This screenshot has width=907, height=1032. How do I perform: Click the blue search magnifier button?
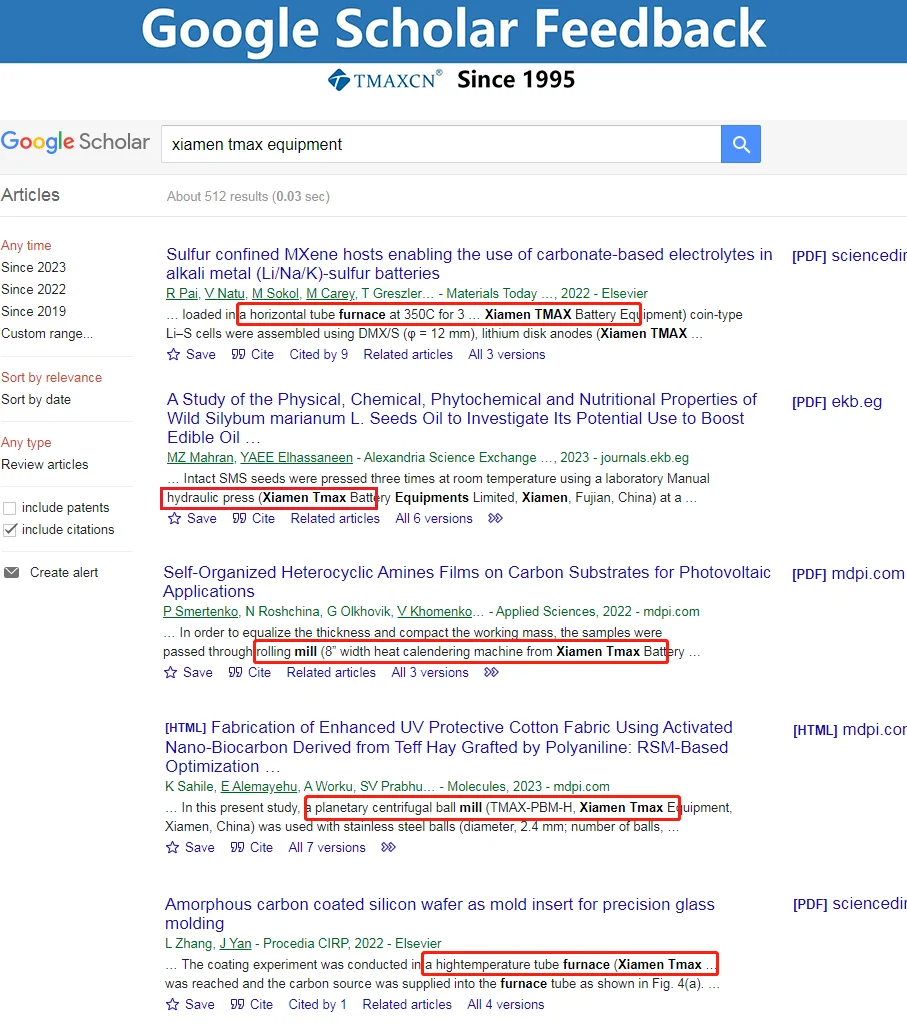pyautogui.click(x=740, y=144)
